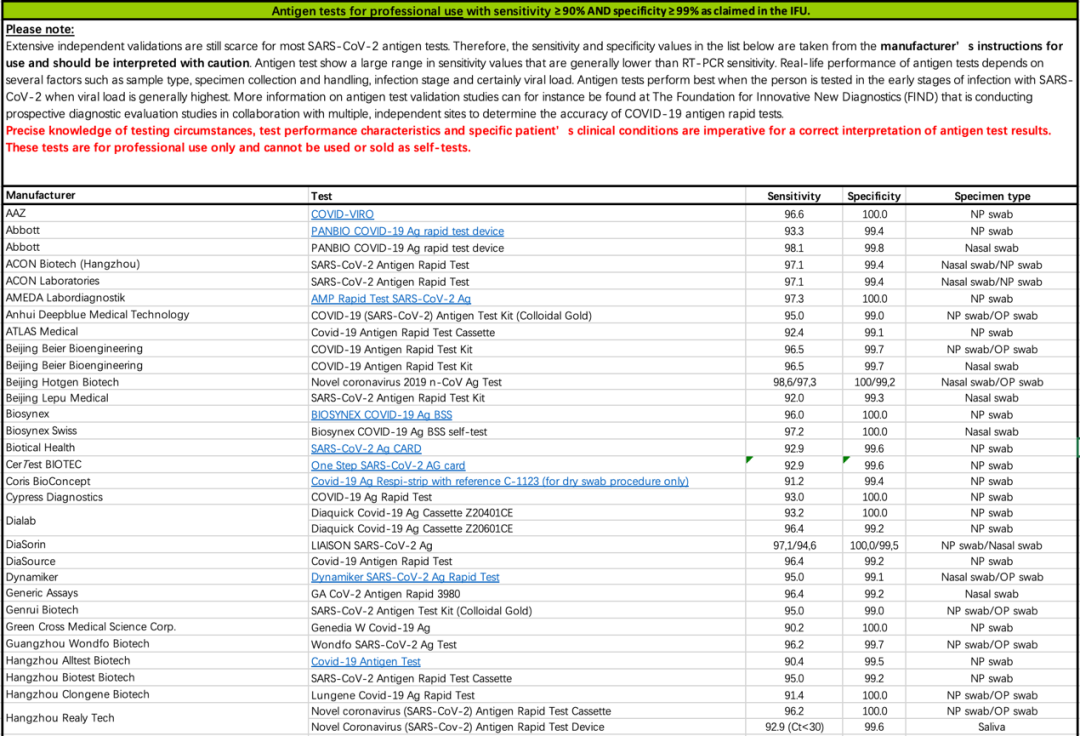Select the green title banner cell
1080x736 pixels.
pos(540,10)
